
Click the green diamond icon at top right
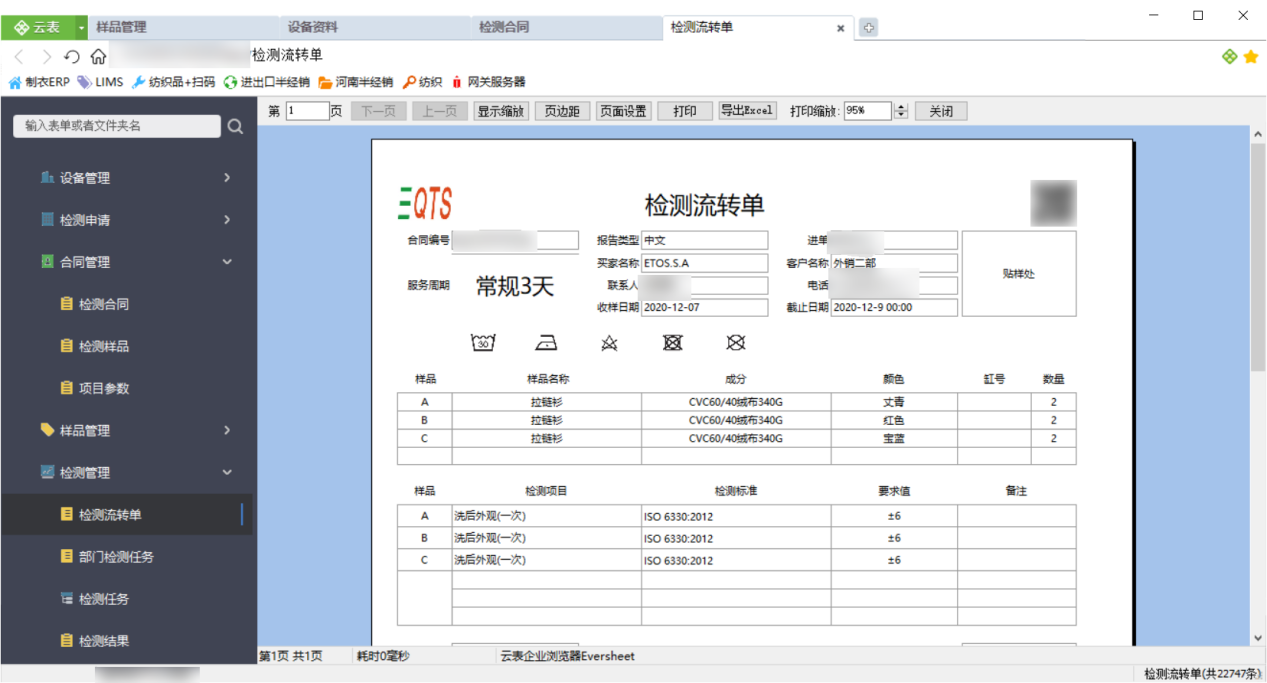pyautogui.click(x=1229, y=57)
